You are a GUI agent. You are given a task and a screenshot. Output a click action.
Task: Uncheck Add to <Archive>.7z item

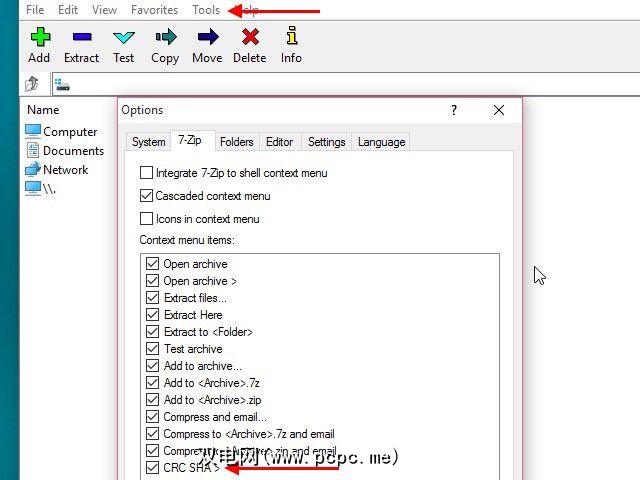(x=152, y=383)
